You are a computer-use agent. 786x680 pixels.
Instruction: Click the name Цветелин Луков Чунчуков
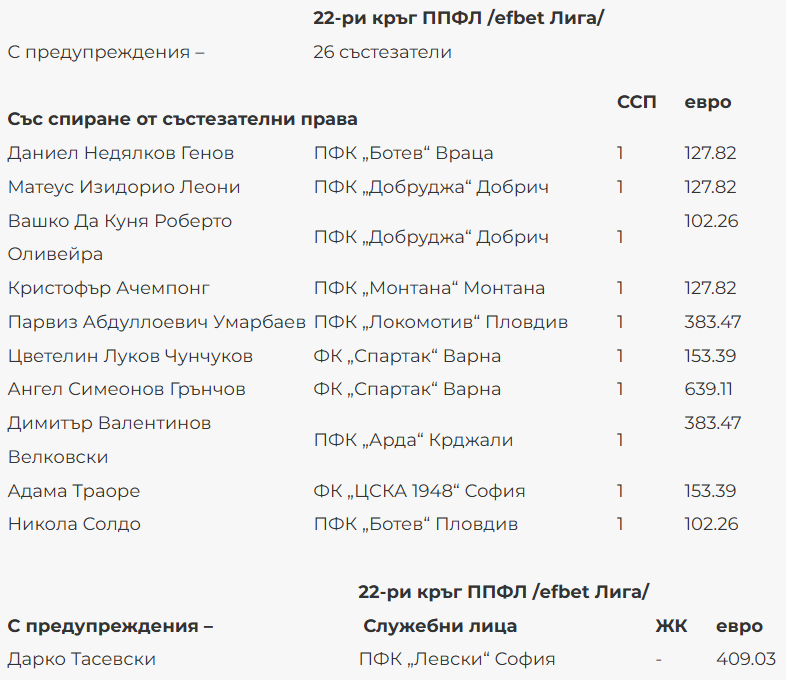pyautogui.click(x=130, y=356)
